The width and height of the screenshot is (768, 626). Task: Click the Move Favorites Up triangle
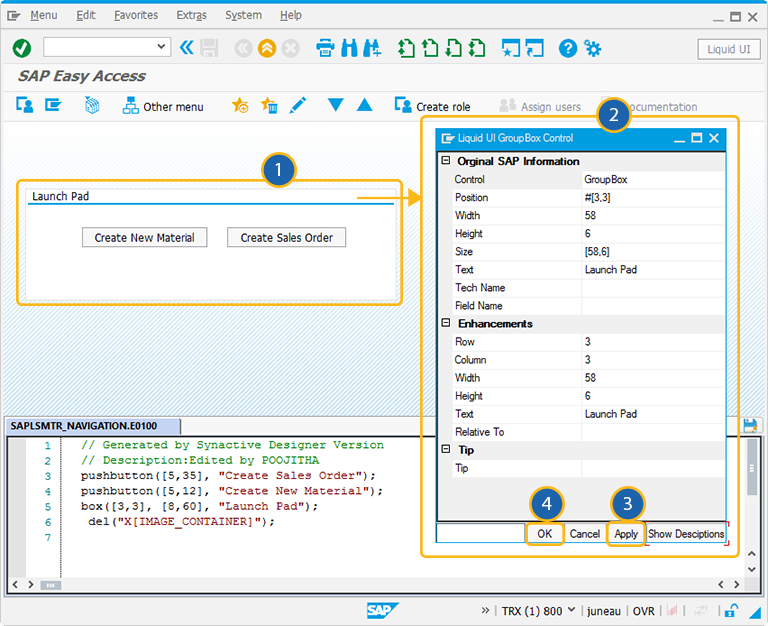(364, 105)
